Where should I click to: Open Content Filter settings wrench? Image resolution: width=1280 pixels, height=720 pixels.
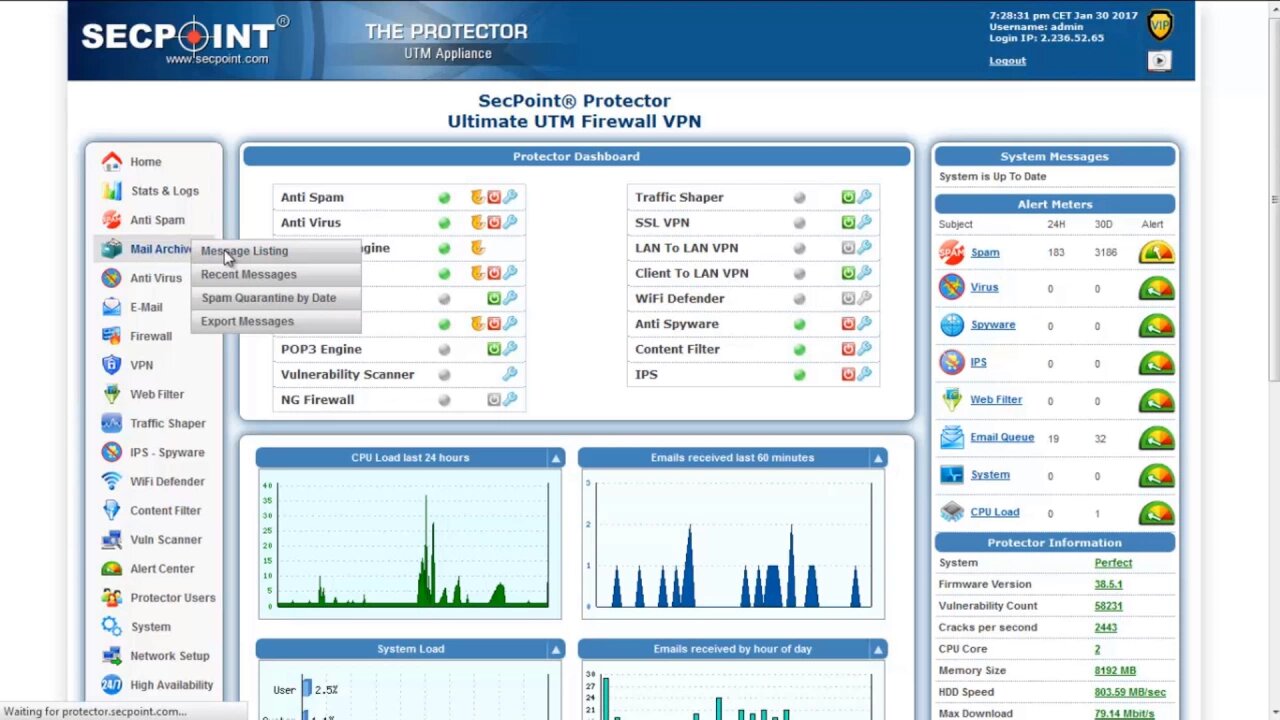point(864,349)
